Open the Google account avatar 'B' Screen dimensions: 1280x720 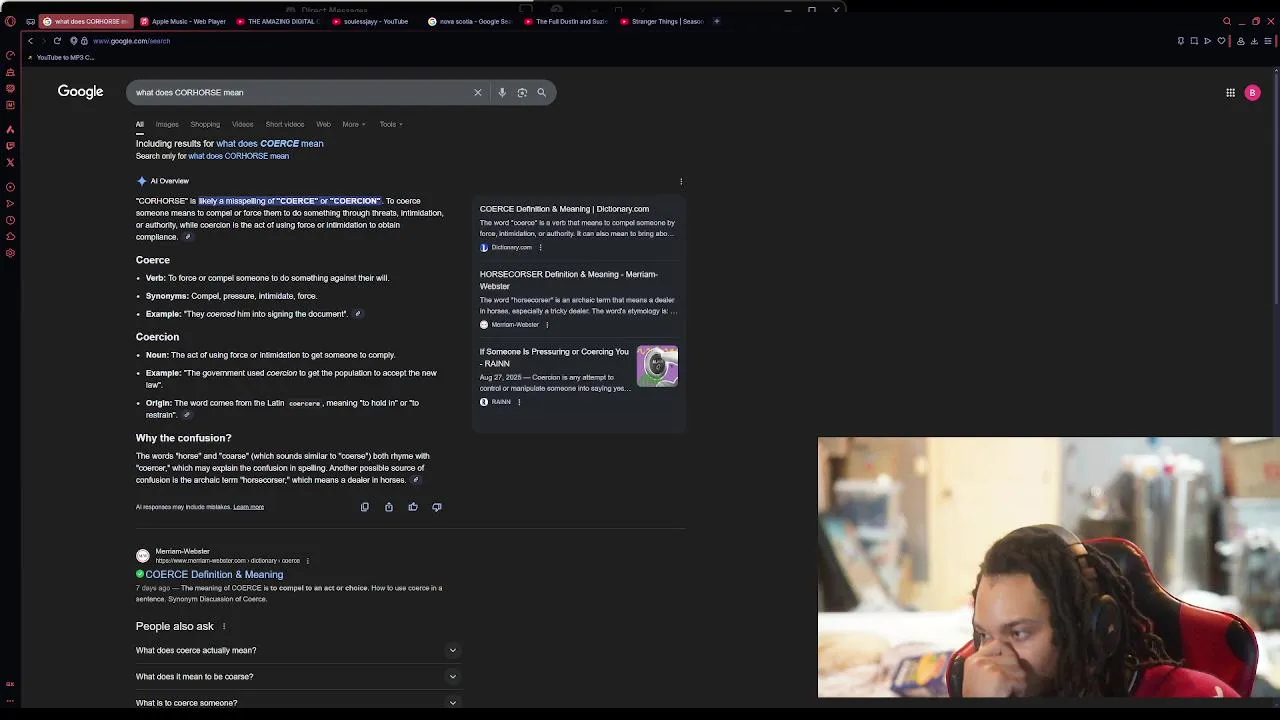[x=1252, y=92]
